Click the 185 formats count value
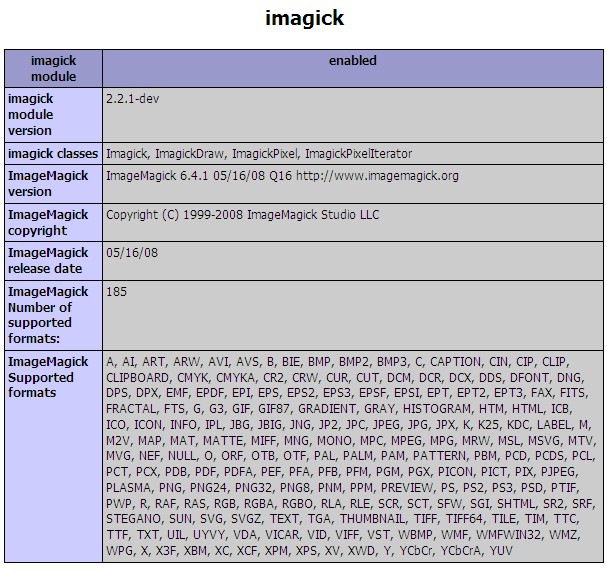 [x=117, y=291]
